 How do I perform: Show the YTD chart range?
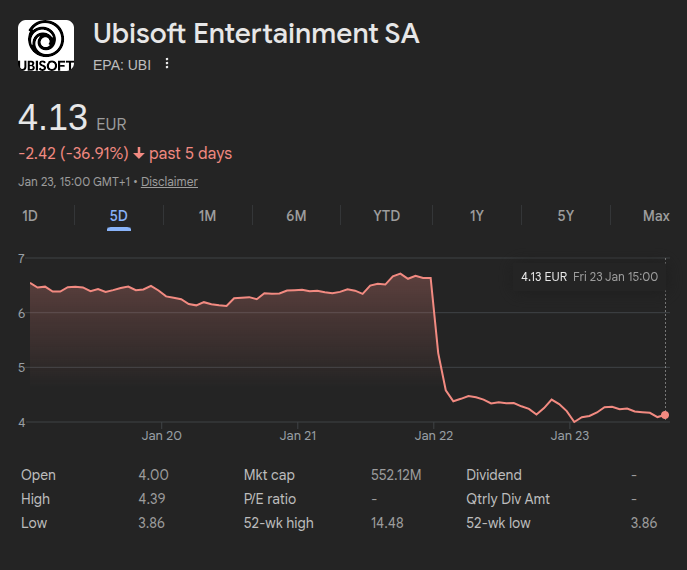[386, 216]
